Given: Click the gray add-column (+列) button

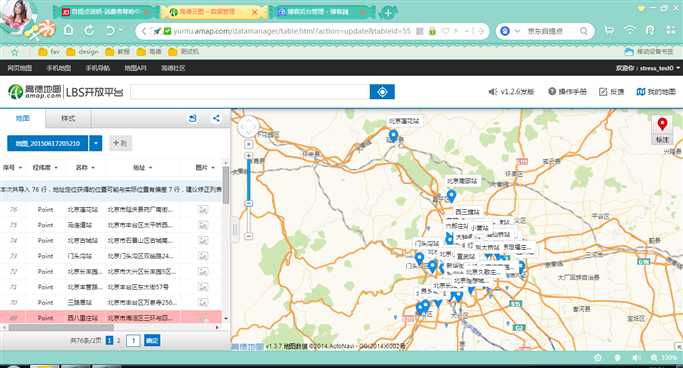Looking at the screenshot, I should coord(120,143).
